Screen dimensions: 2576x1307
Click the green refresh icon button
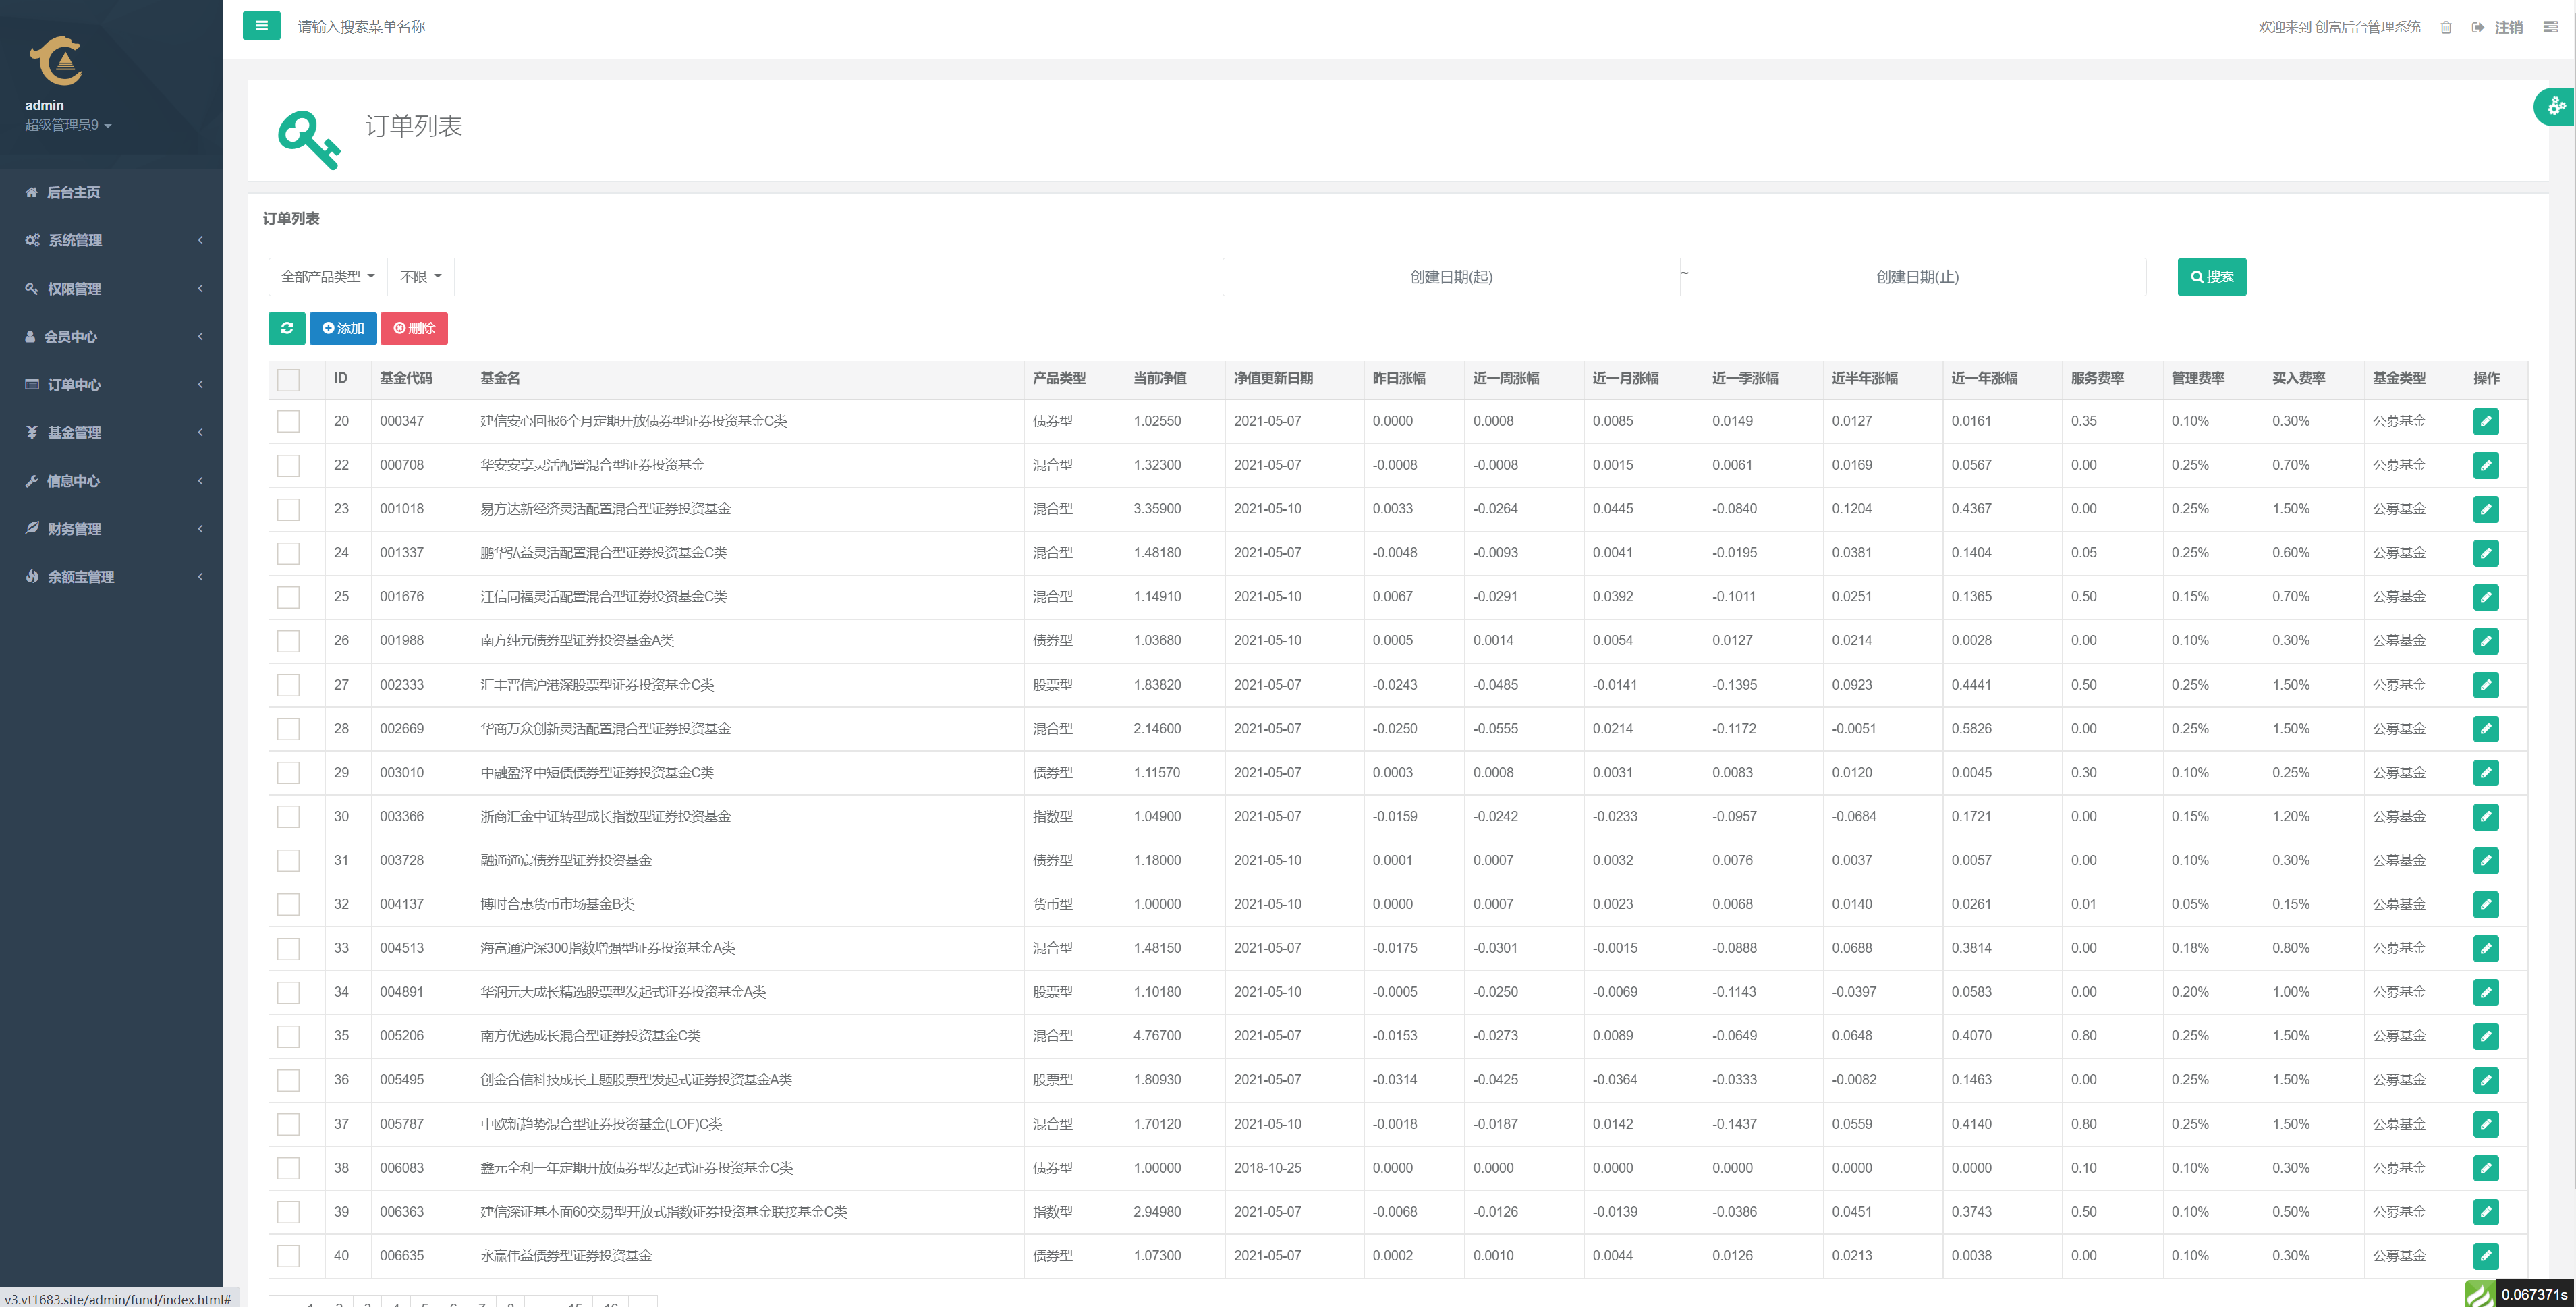[x=286, y=328]
